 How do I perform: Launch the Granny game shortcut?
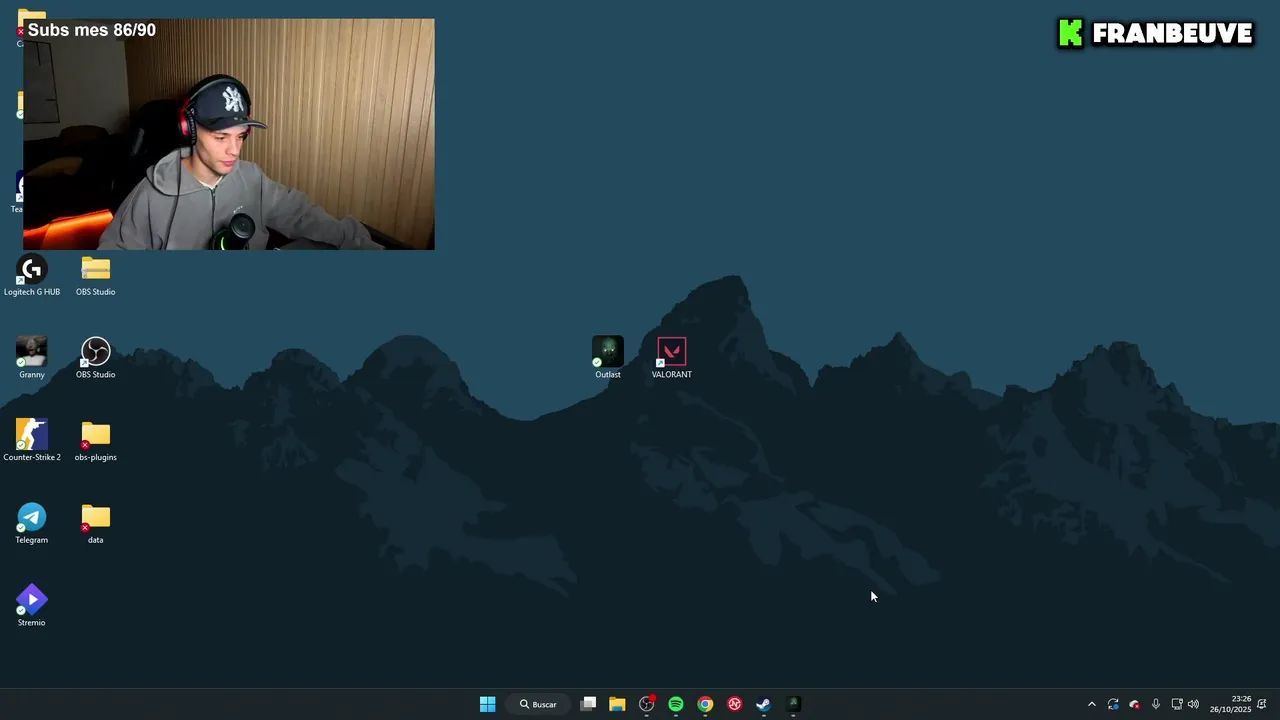[x=31, y=358]
